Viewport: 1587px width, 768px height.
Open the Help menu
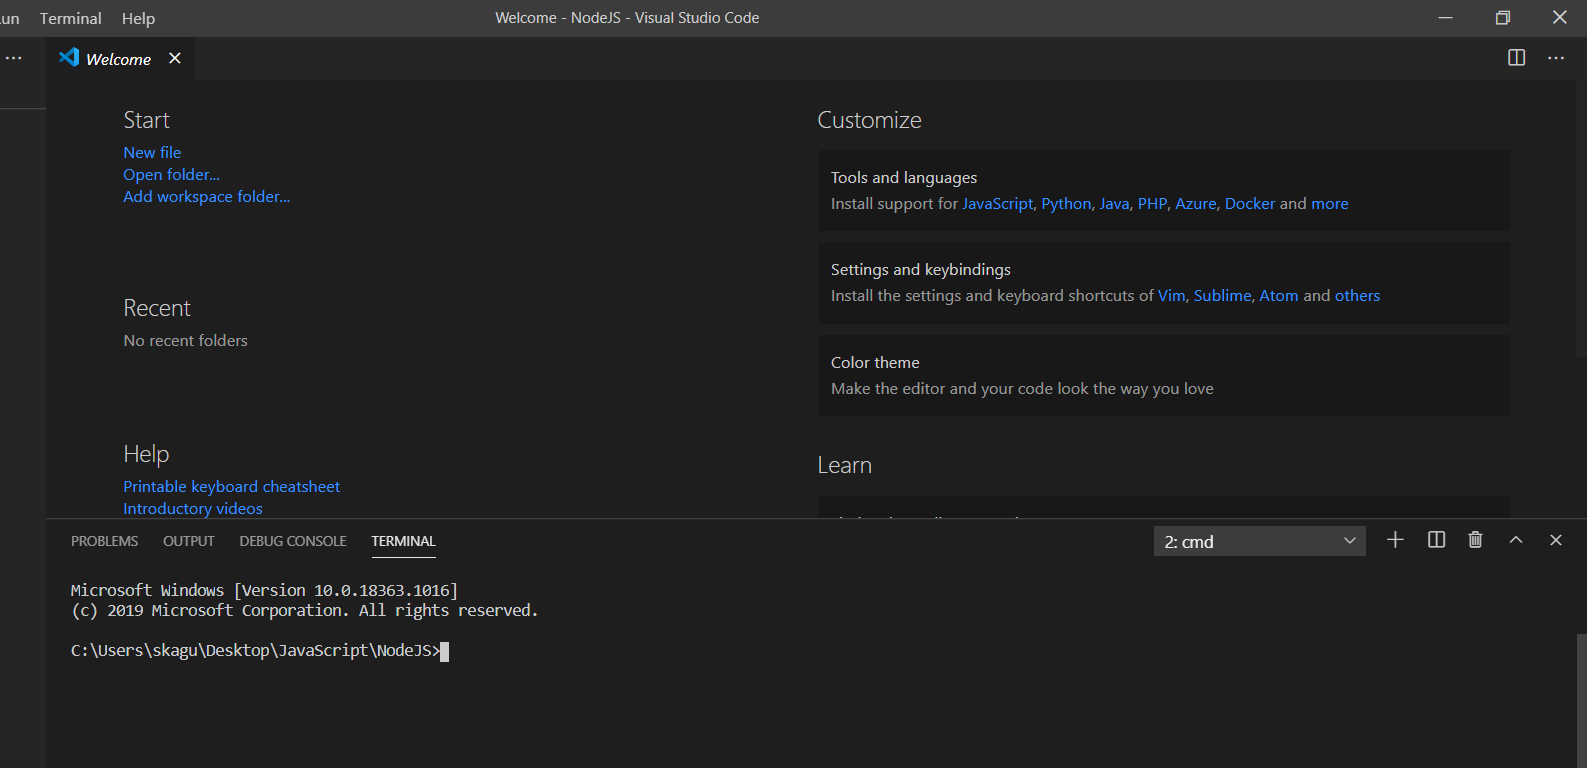pos(138,18)
